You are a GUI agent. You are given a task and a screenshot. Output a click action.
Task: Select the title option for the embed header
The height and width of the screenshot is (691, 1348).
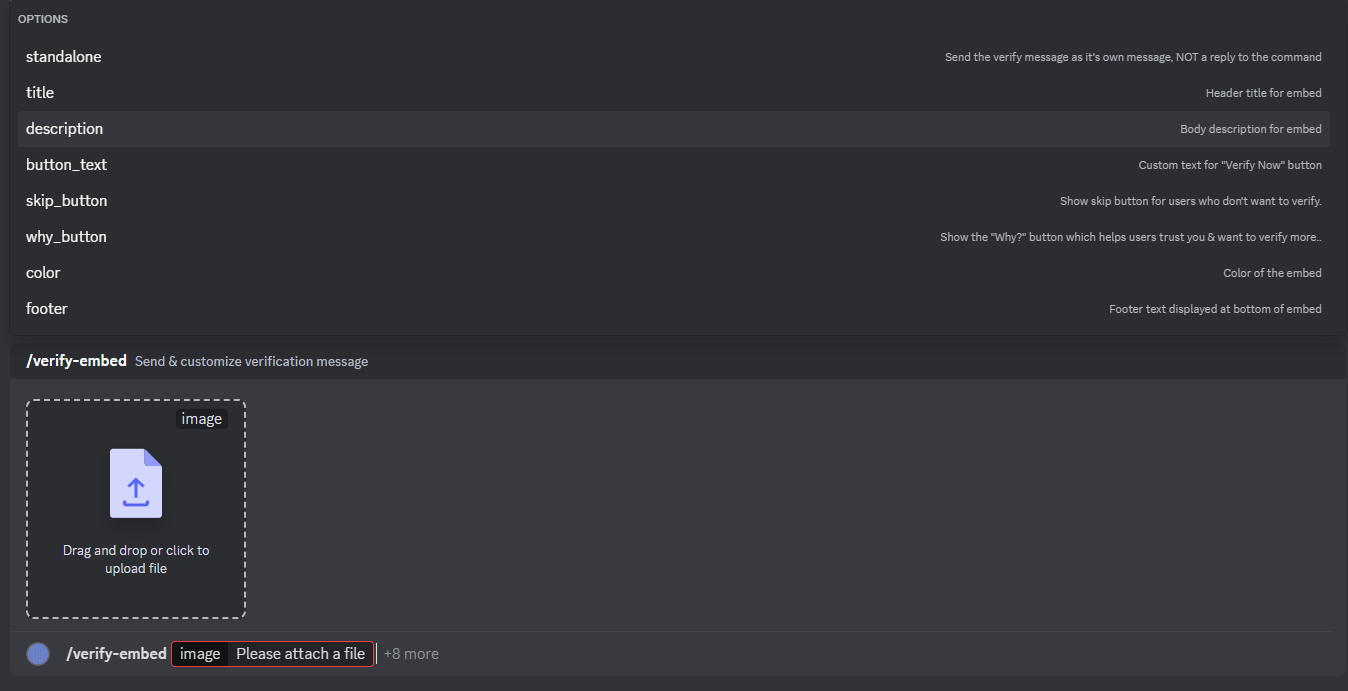click(x=40, y=92)
